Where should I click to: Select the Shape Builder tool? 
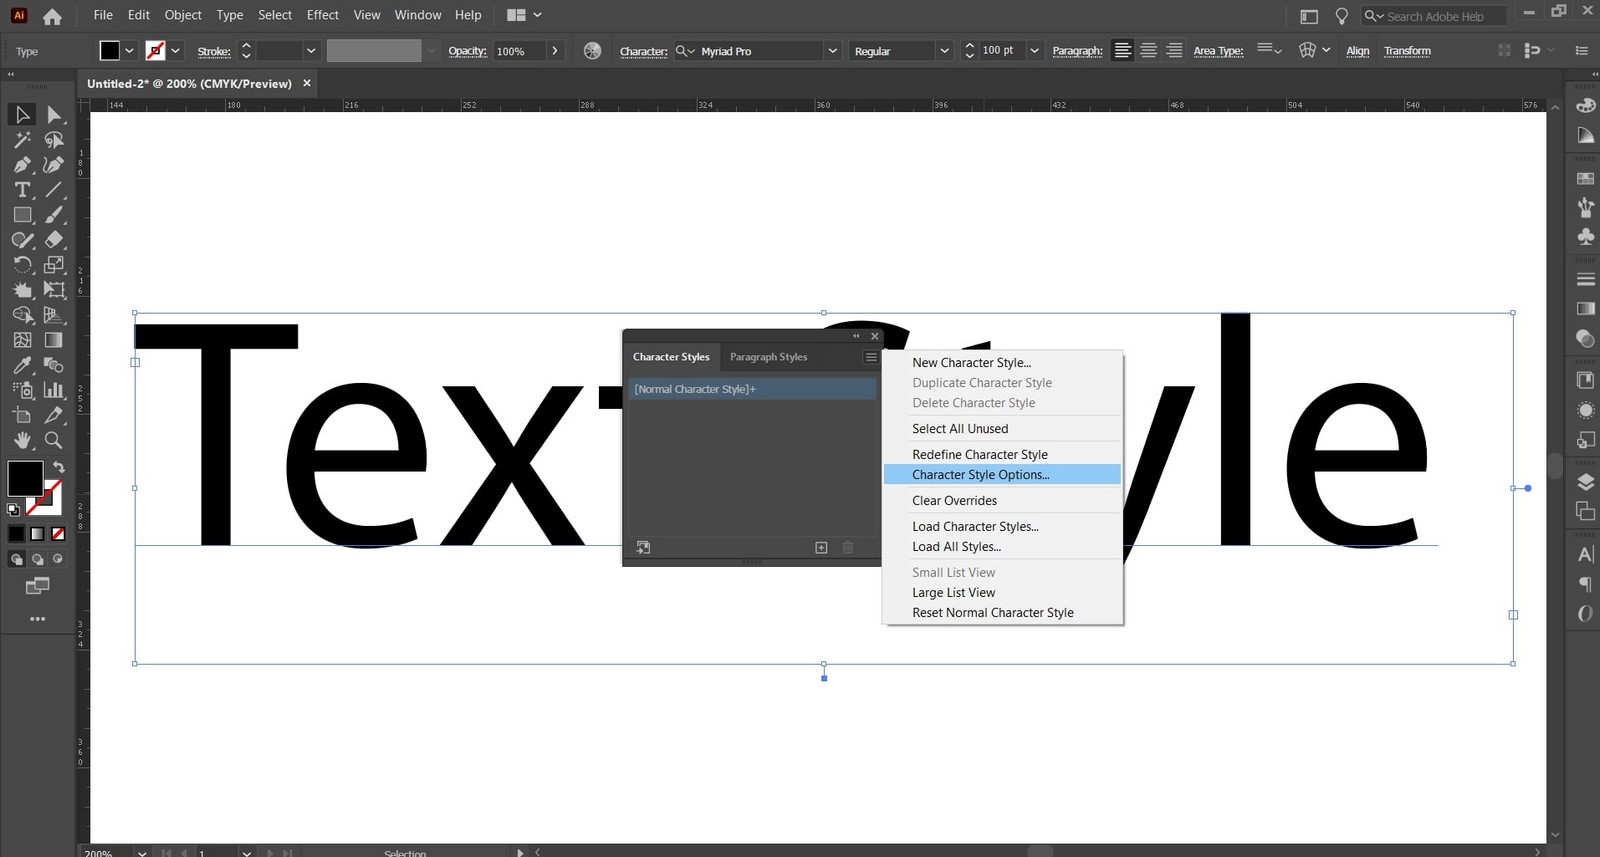22,315
